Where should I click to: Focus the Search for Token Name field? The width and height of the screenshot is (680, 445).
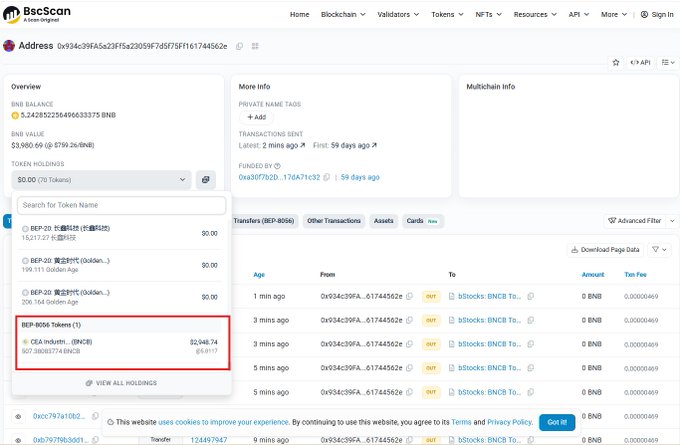[121, 205]
